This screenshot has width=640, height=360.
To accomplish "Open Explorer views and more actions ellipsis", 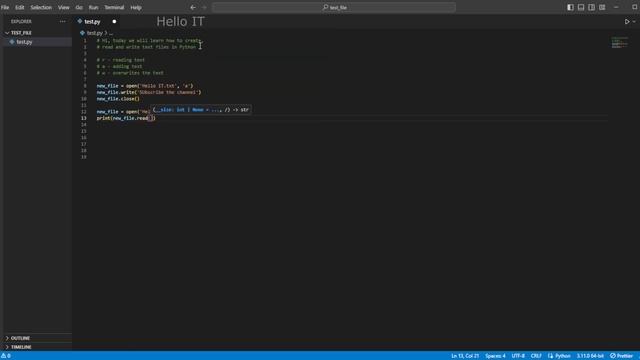I will [x=62, y=21].
